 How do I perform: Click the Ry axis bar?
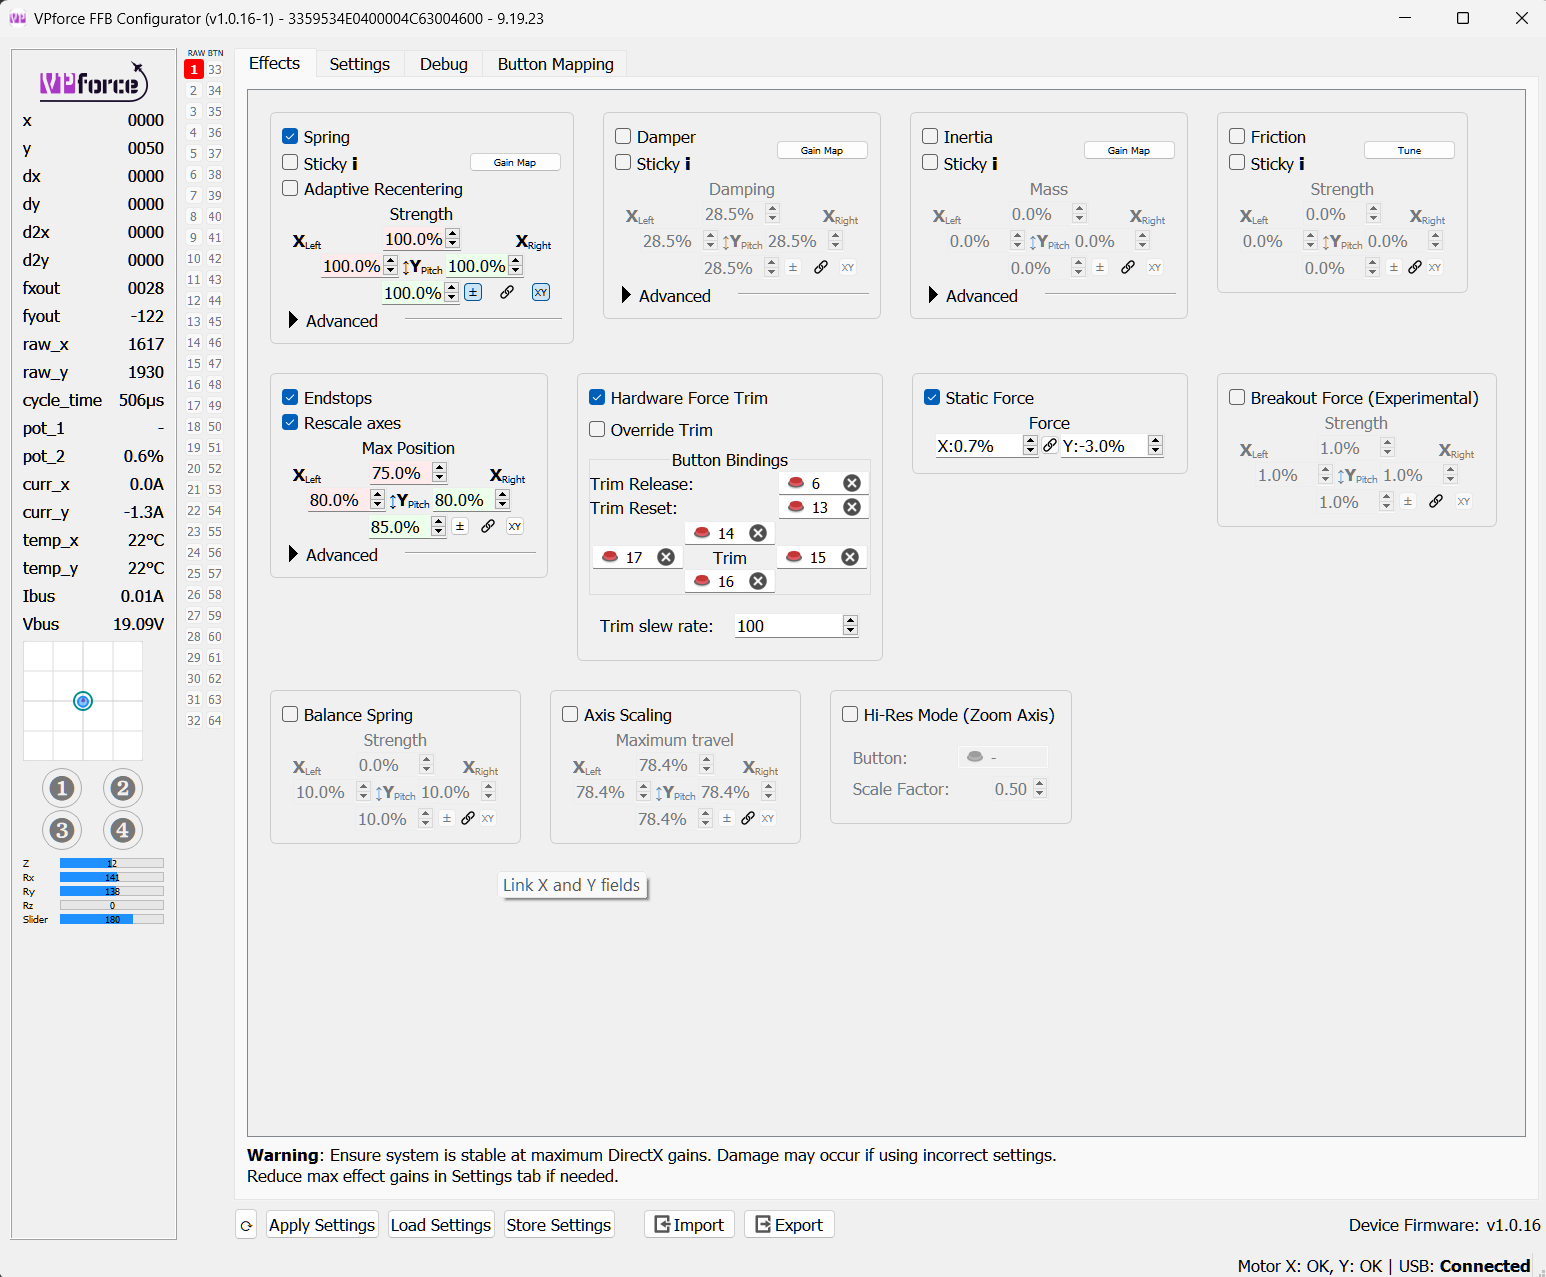click(x=112, y=891)
